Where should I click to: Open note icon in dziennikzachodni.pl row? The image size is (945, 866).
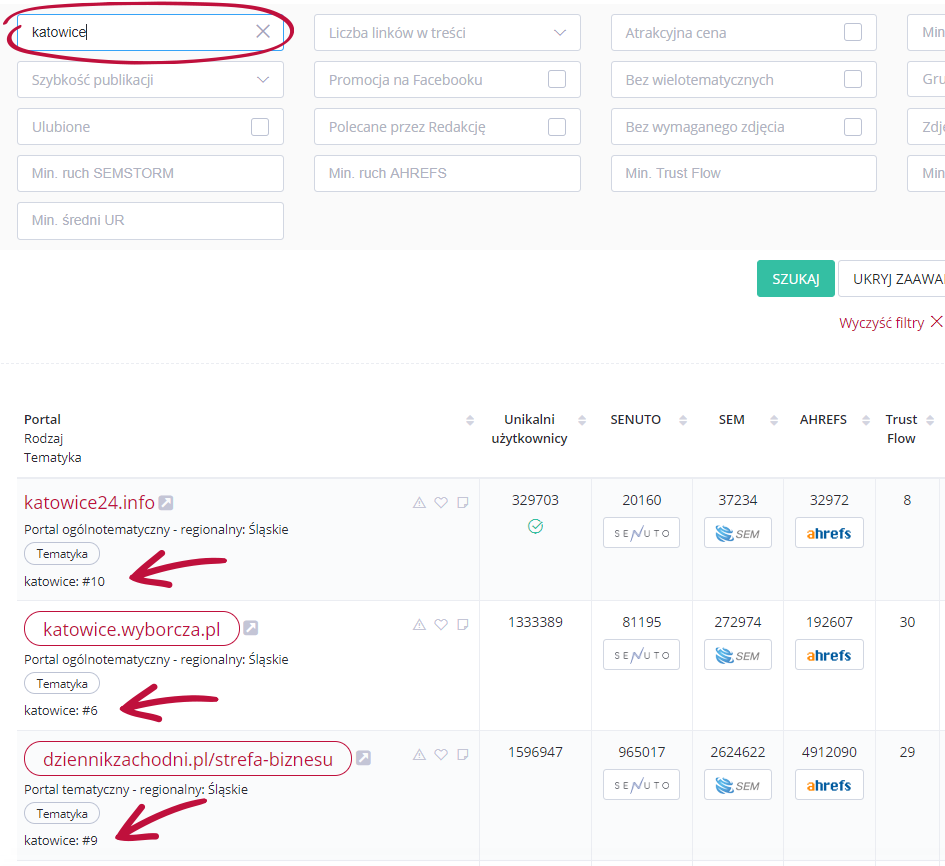463,754
